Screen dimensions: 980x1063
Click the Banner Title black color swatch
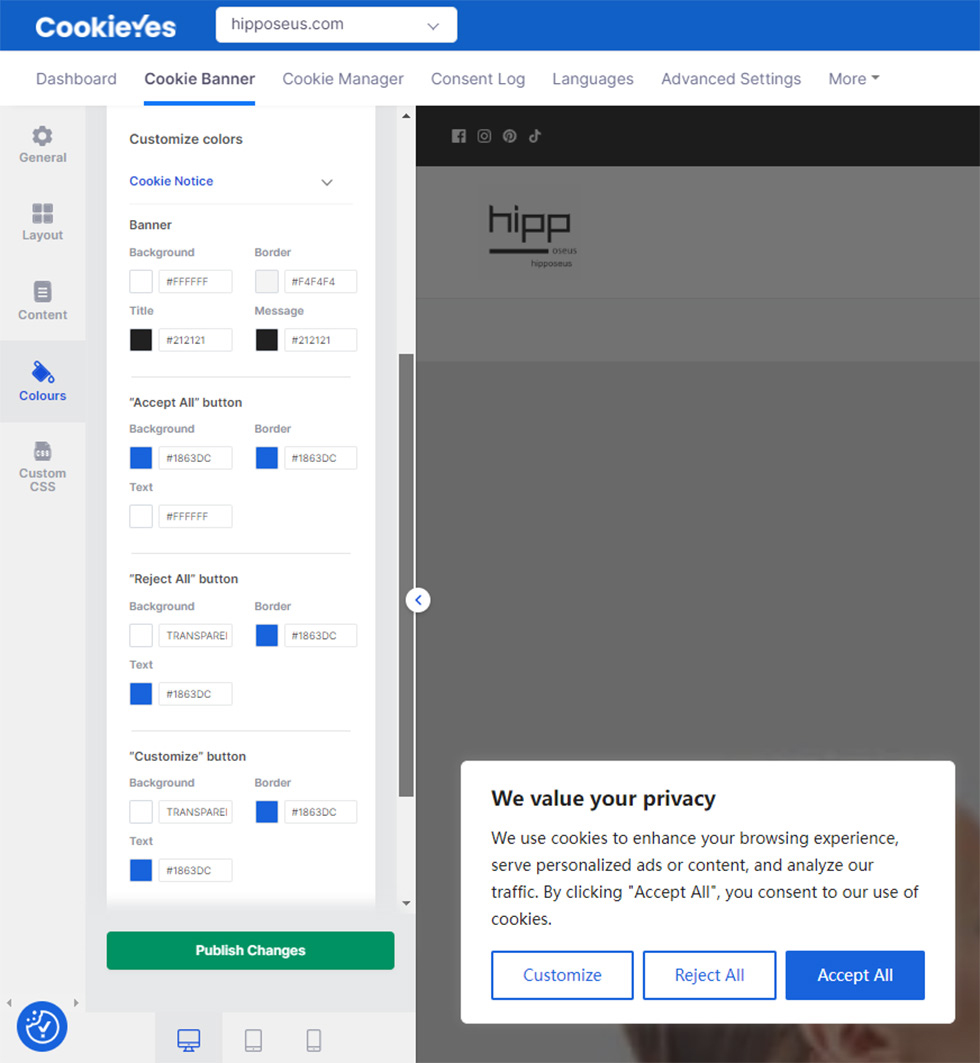[x=141, y=340]
